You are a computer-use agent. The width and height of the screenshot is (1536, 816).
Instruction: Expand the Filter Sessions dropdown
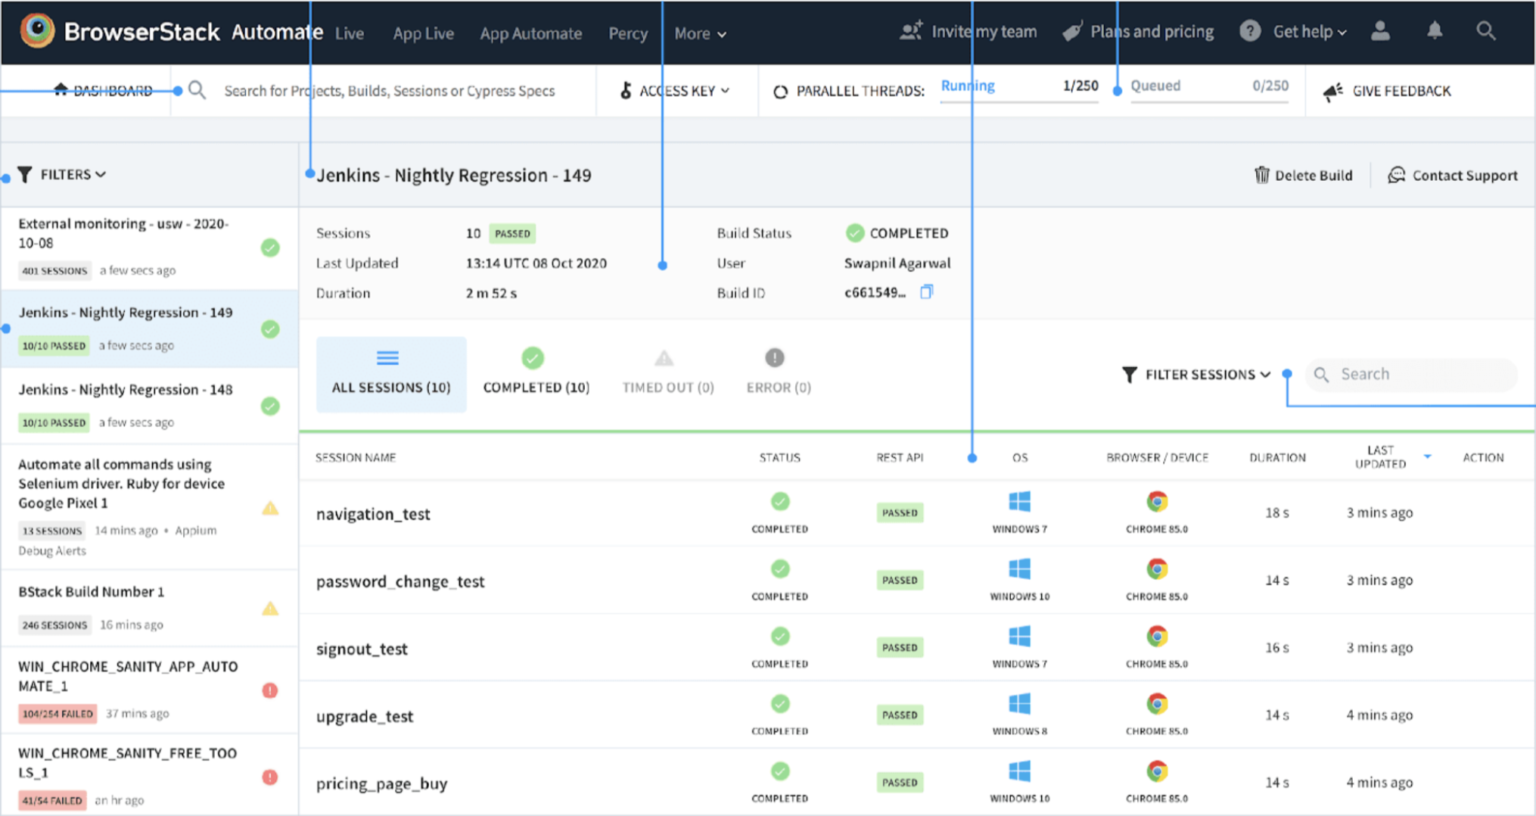pyautogui.click(x=1196, y=374)
